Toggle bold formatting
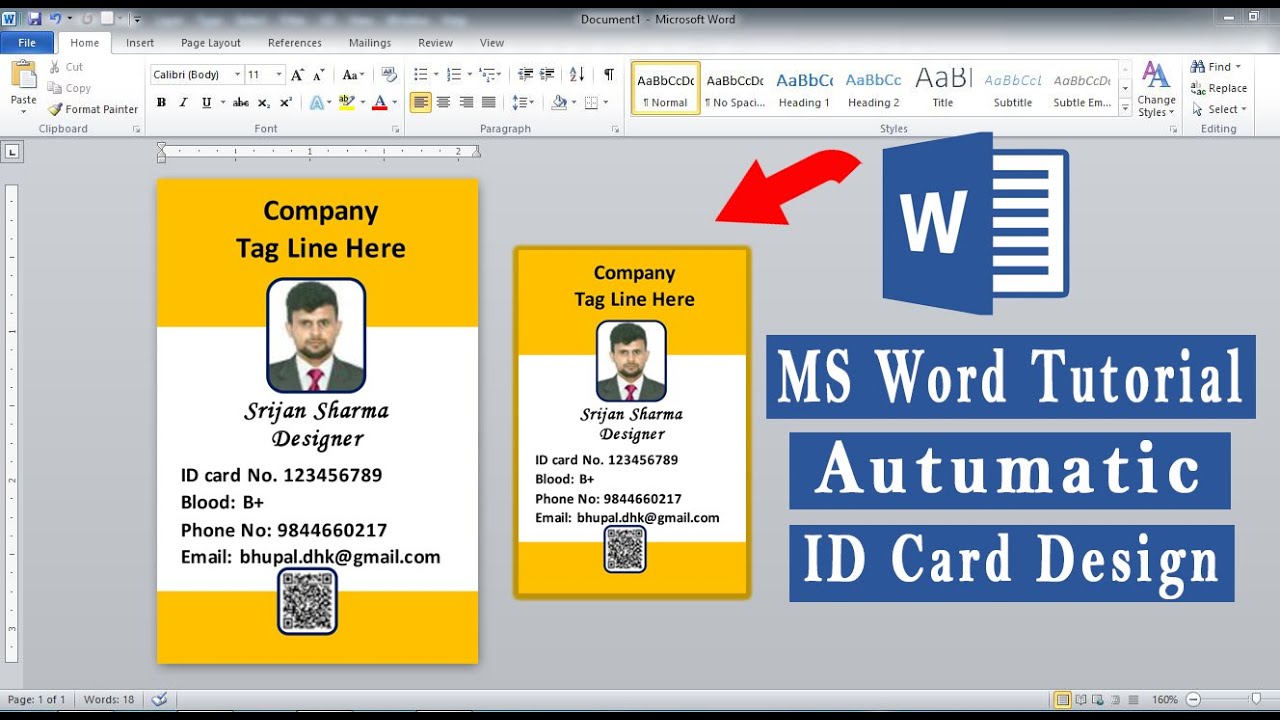This screenshot has width=1280, height=720. (x=161, y=102)
